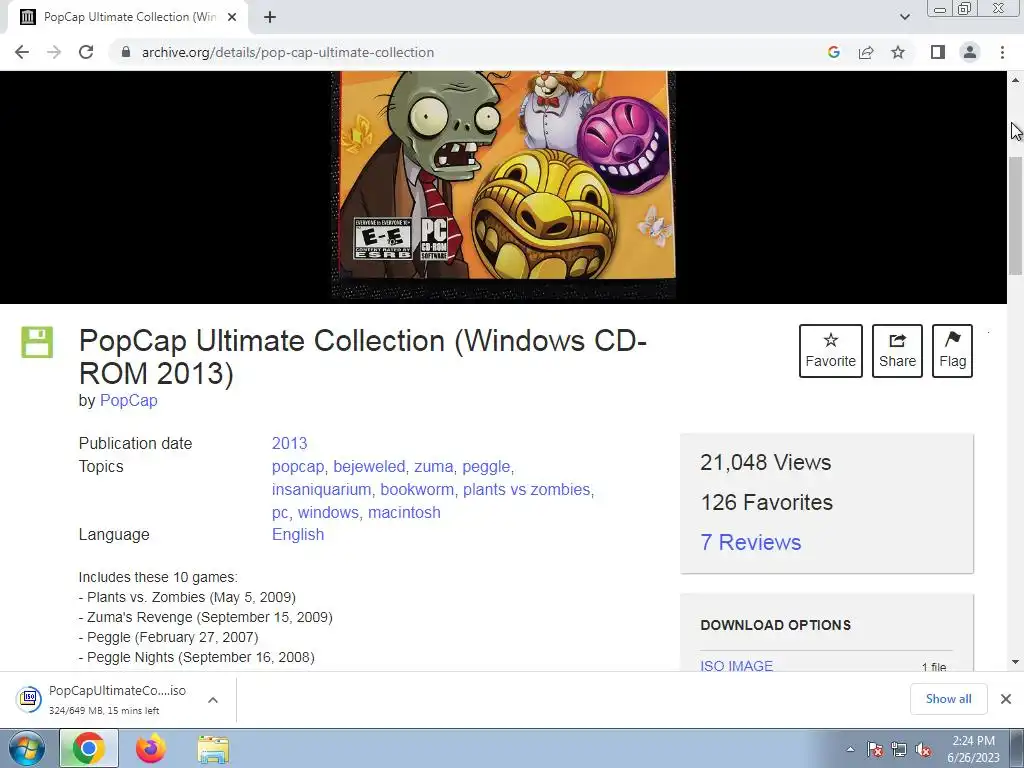Open the bejeweled topic link

[x=369, y=467]
